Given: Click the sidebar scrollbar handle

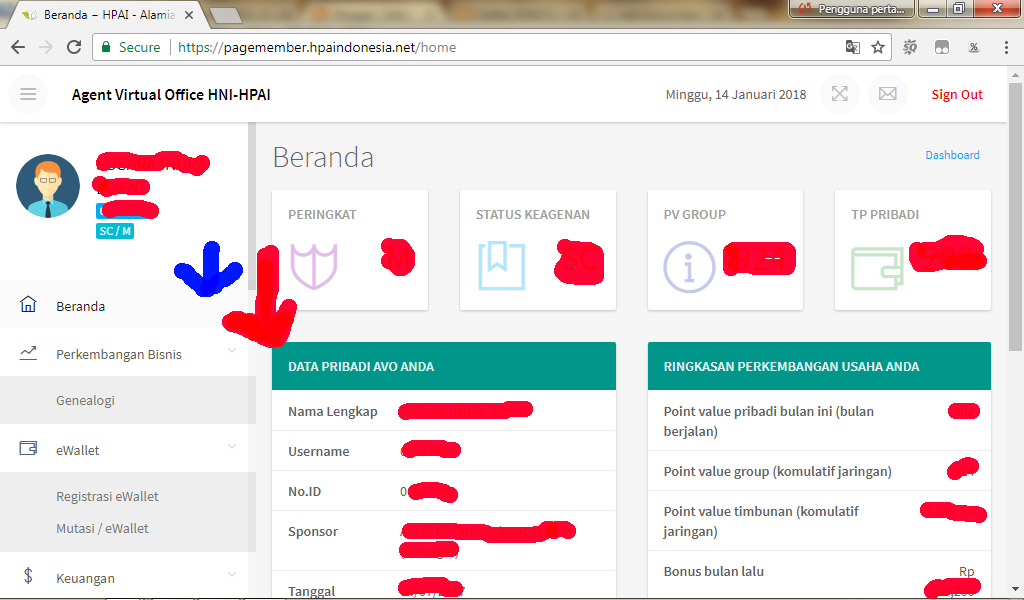Looking at the screenshot, I should [252, 206].
